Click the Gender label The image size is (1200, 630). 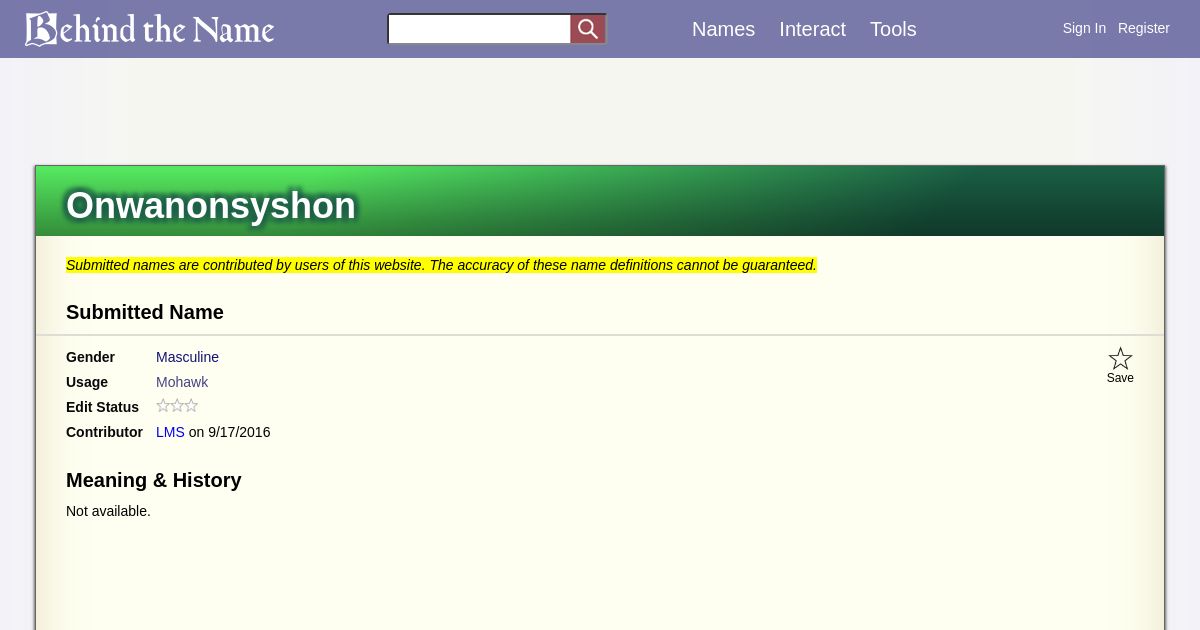(x=90, y=357)
